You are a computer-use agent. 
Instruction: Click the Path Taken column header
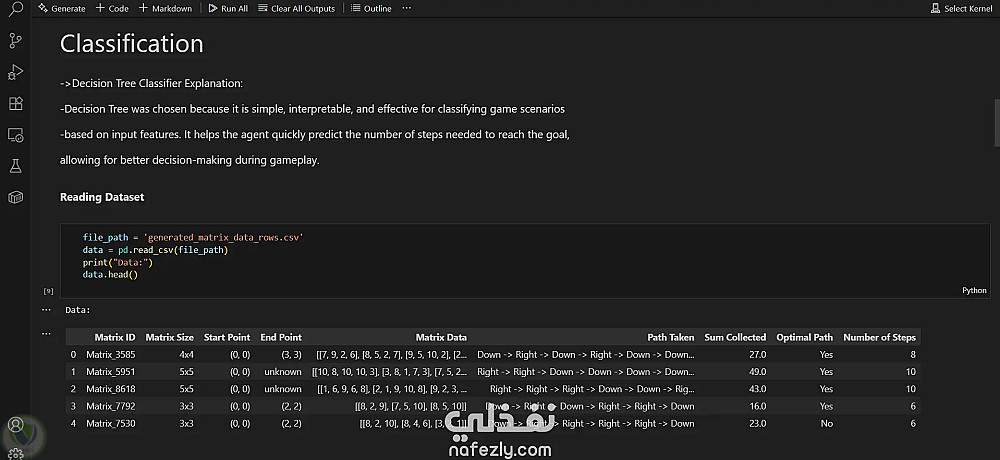(x=671, y=338)
